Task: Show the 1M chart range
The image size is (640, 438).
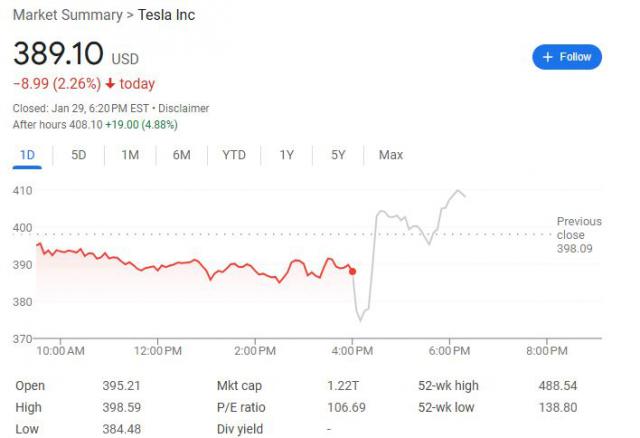Action: coord(130,155)
